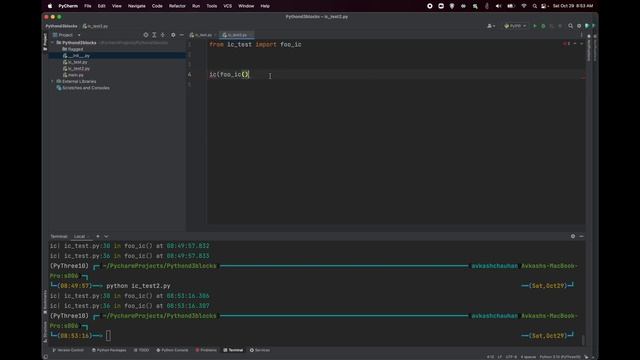Click the Python interpreter in status bar
Screen dimensions: 640x360
click(560, 357)
